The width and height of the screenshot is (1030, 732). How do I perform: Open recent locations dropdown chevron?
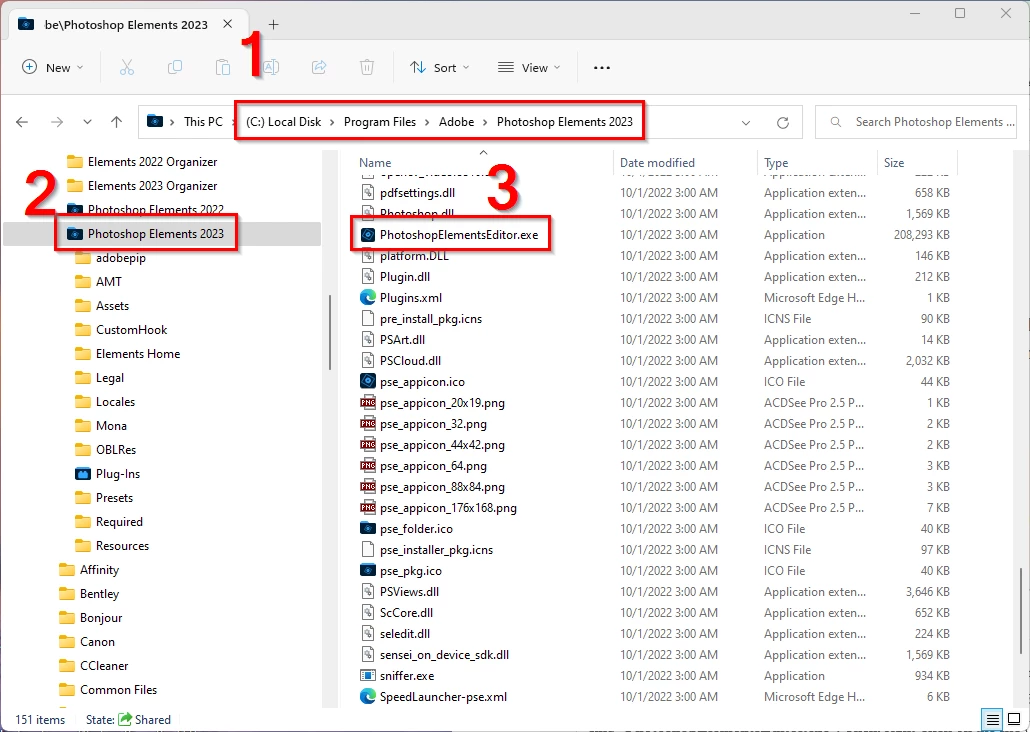click(87, 122)
